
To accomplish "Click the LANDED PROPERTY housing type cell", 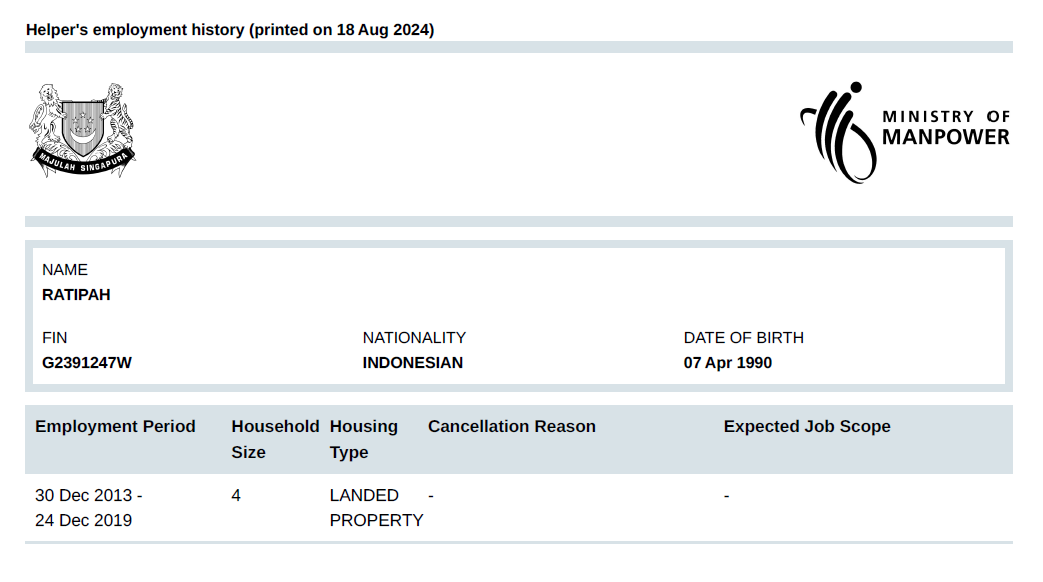I will (x=376, y=508).
